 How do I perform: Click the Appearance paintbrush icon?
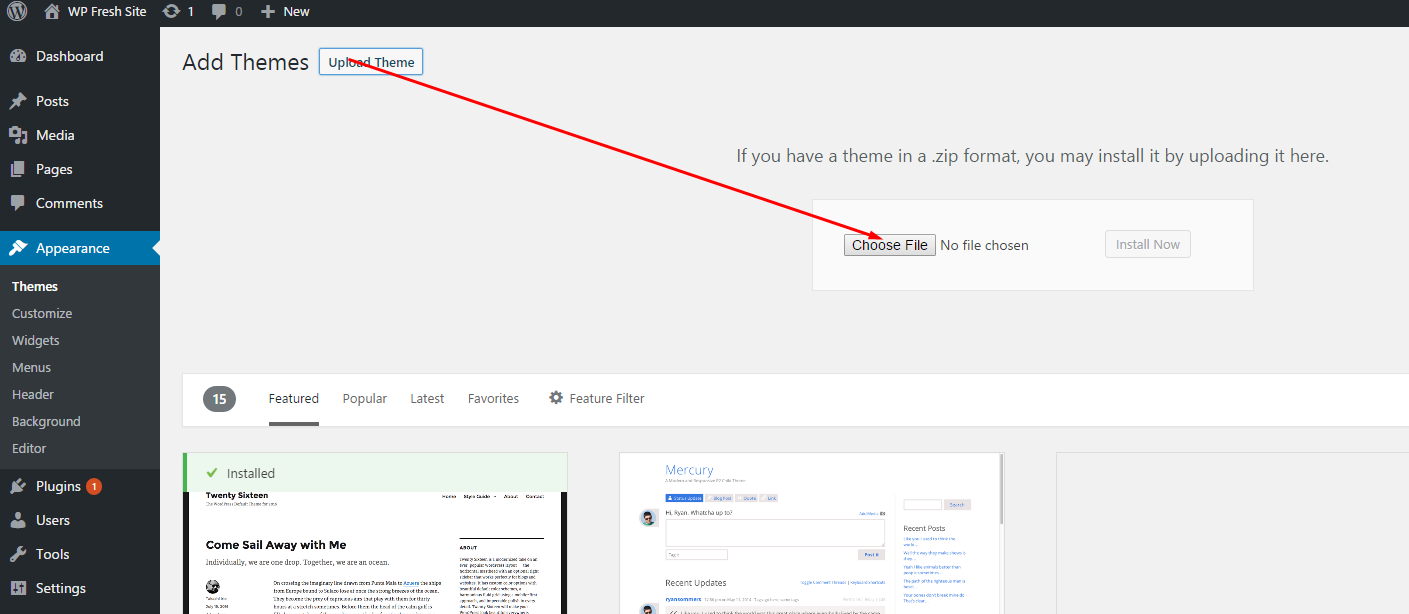[x=18, y=248]
